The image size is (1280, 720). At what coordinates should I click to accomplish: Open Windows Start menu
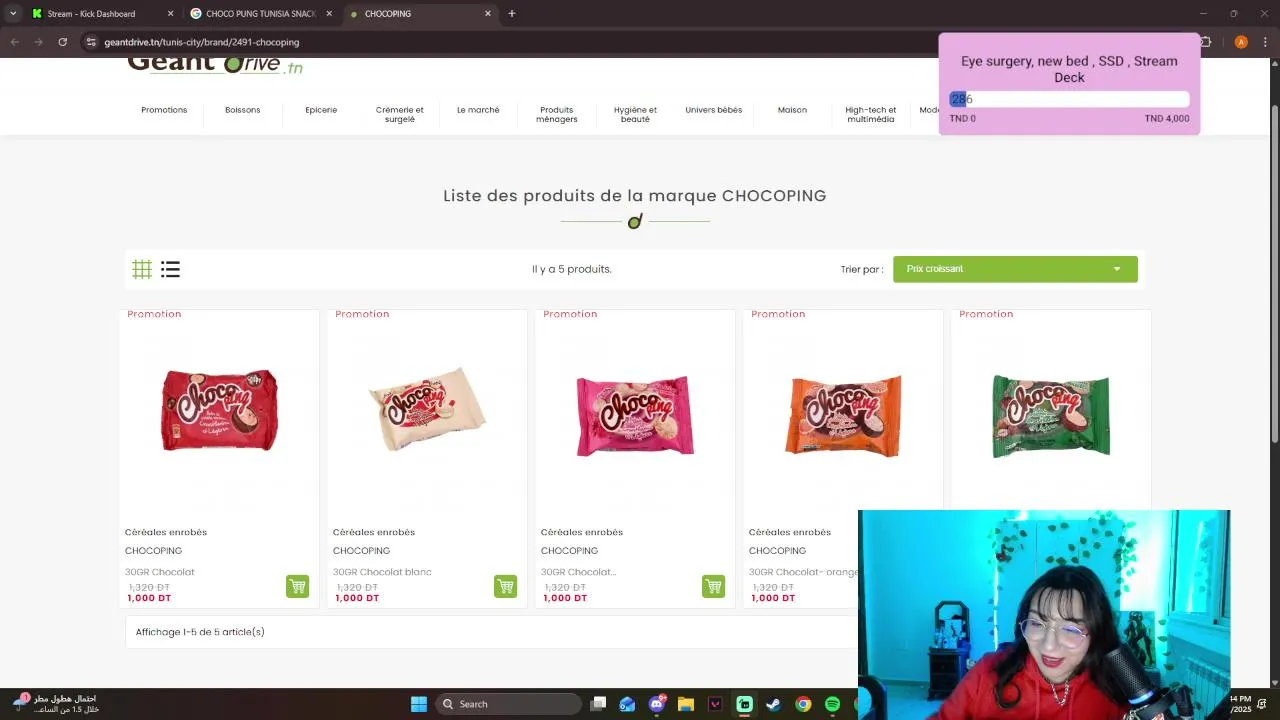pos(419,704)
